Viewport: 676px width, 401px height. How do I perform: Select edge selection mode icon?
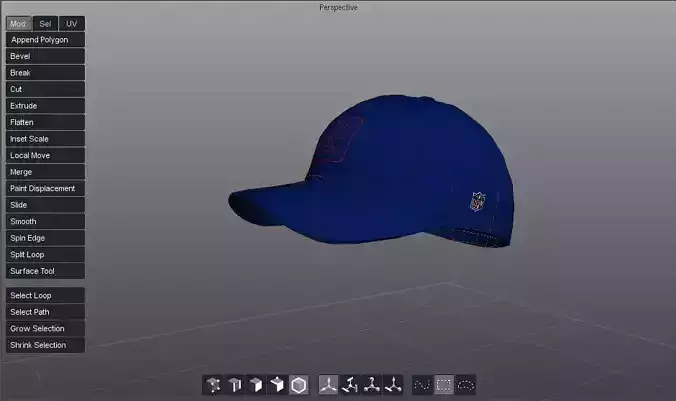coord(235,385)
